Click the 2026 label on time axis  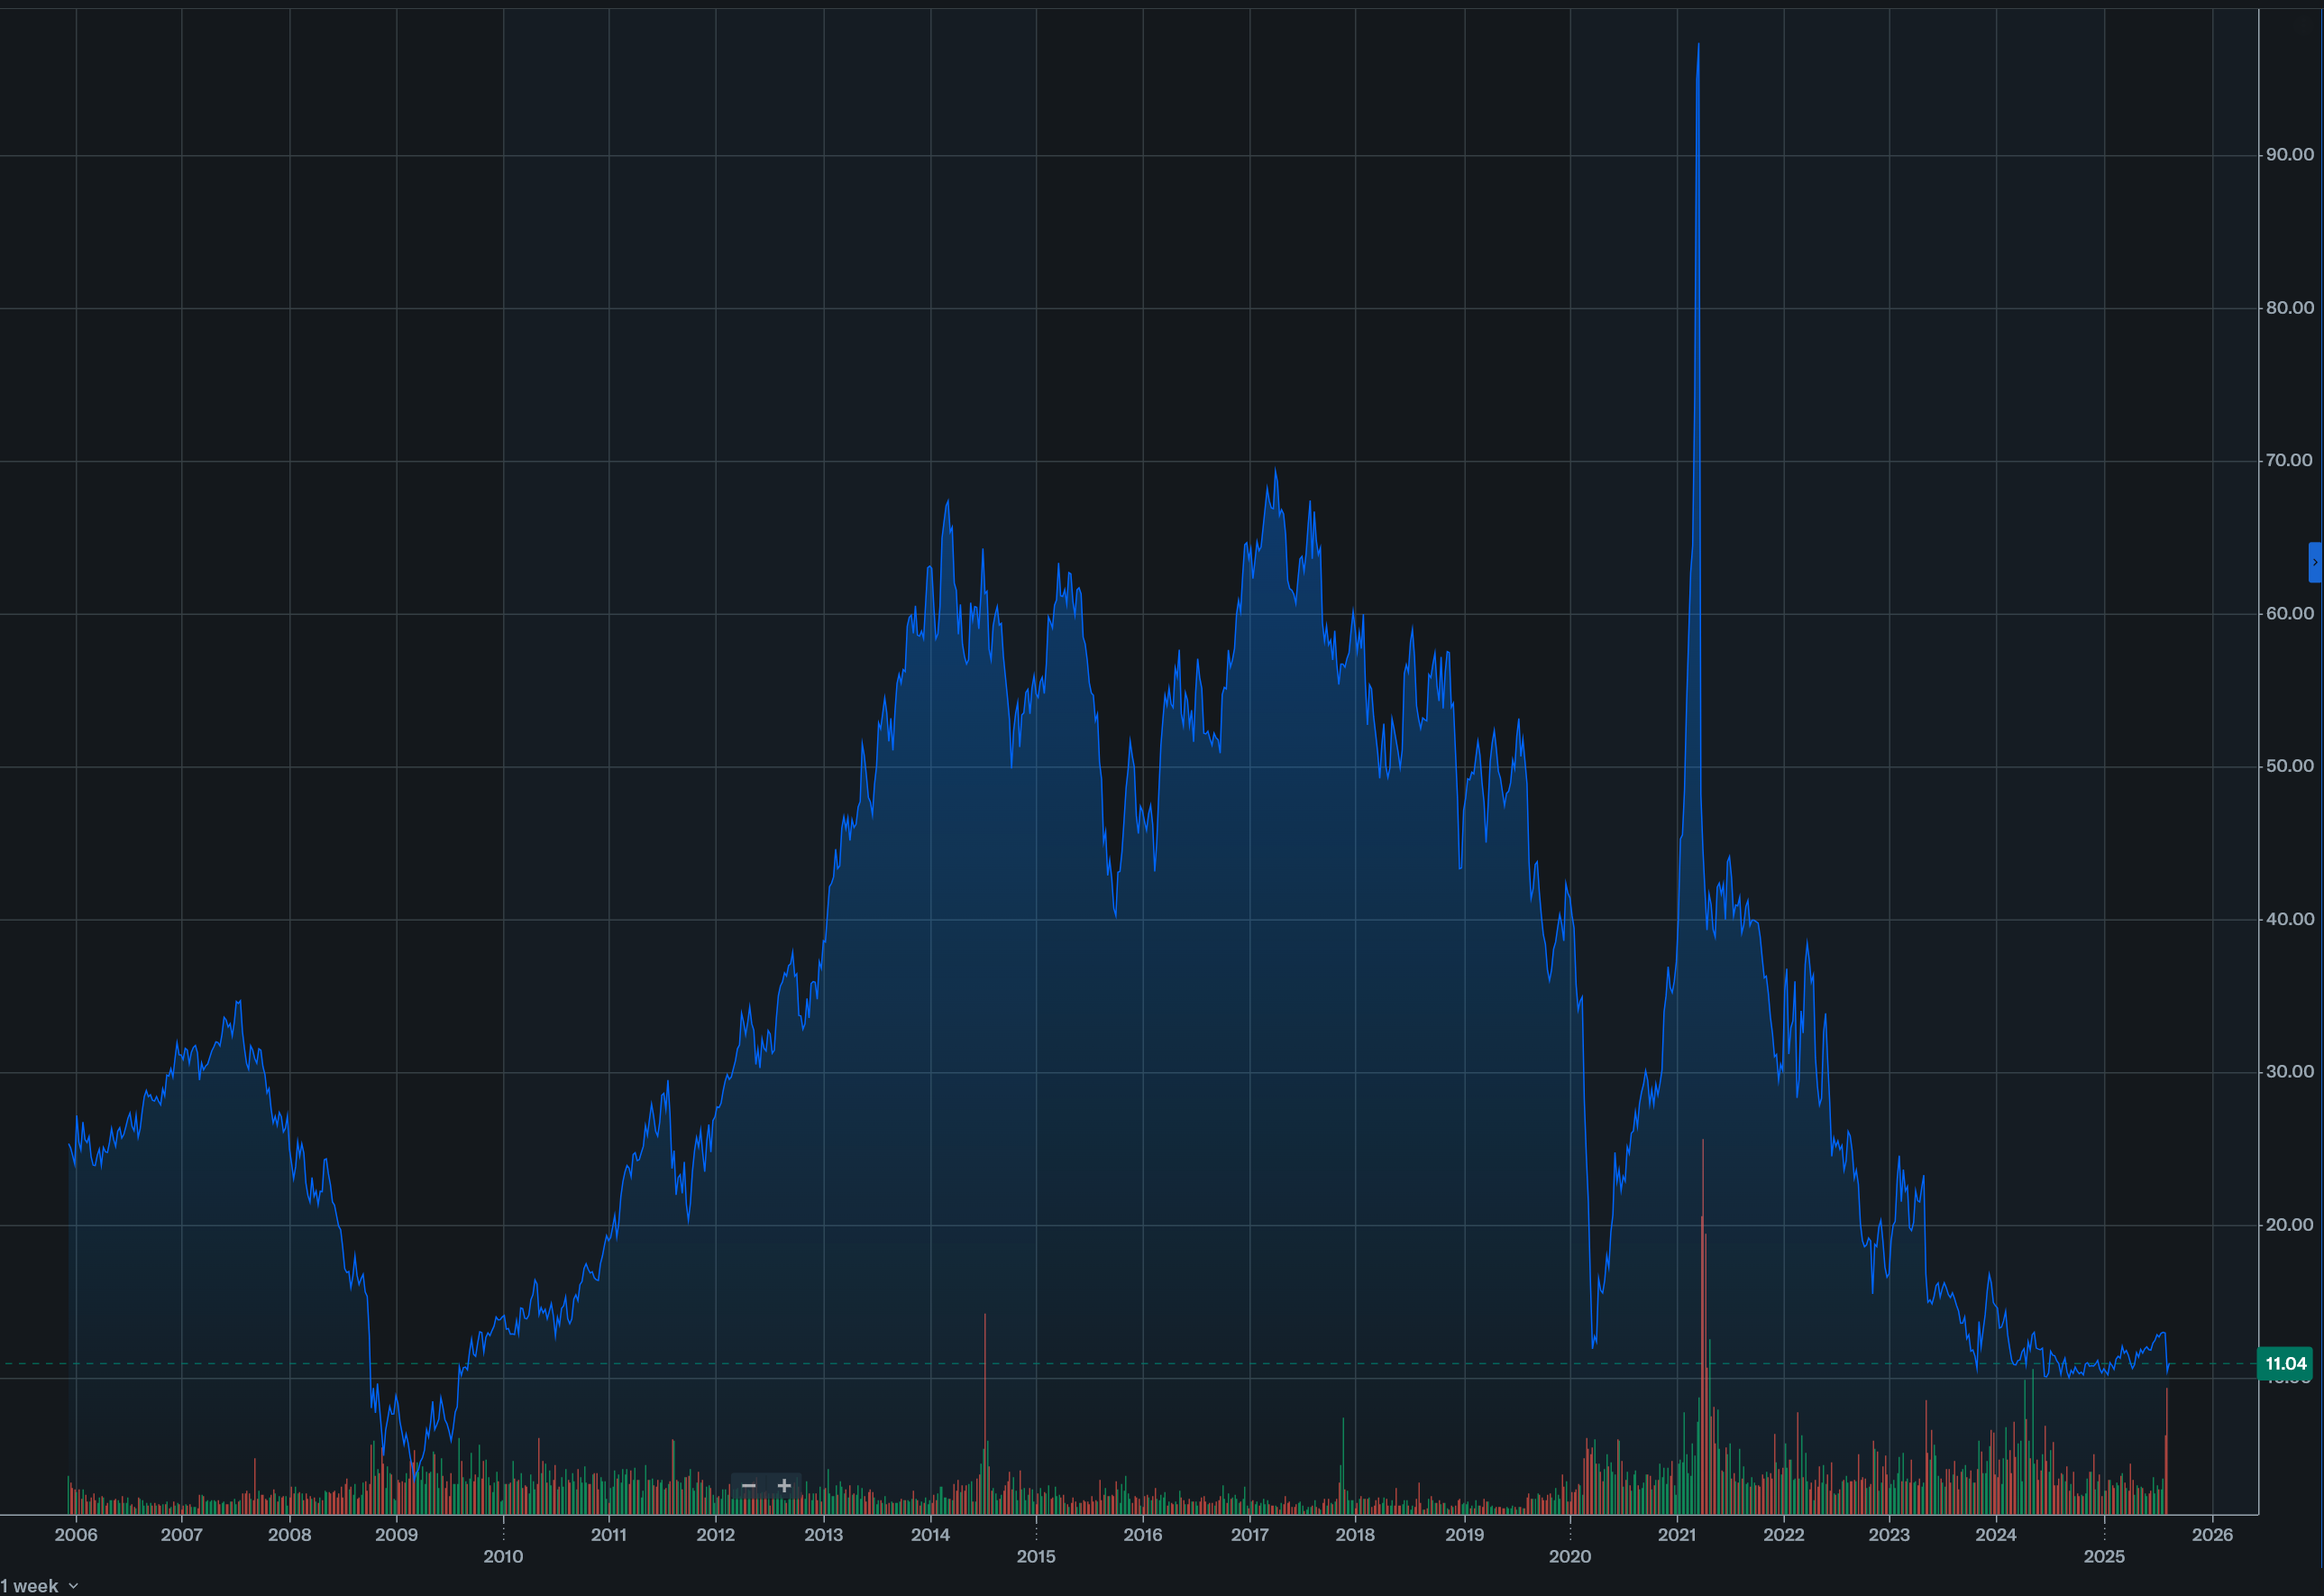2212,1534
